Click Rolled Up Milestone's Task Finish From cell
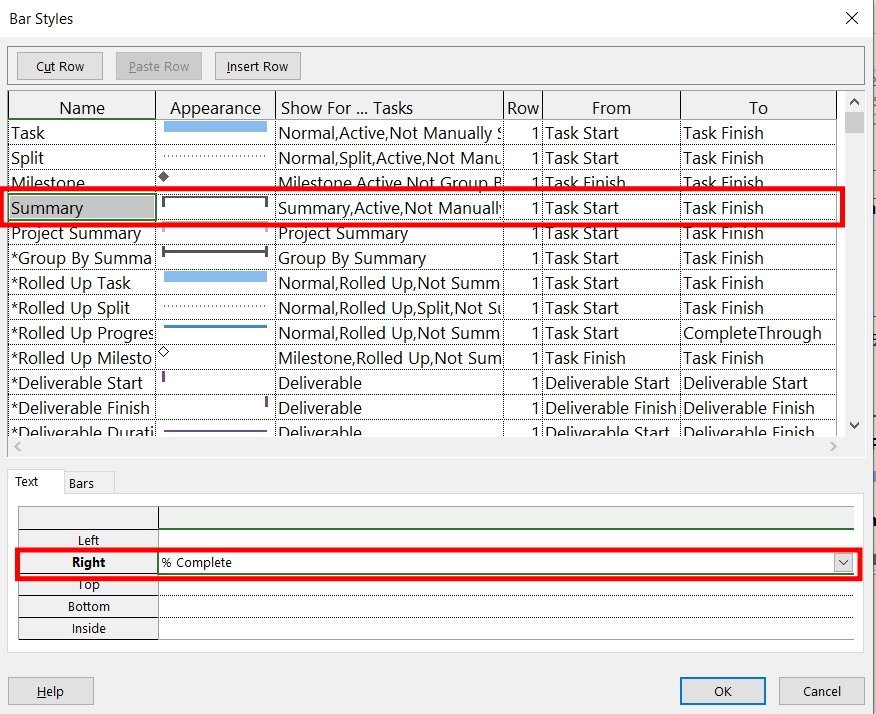Image resolution: width=876 pixels, height=714 pixels. [x=611, y=358]
